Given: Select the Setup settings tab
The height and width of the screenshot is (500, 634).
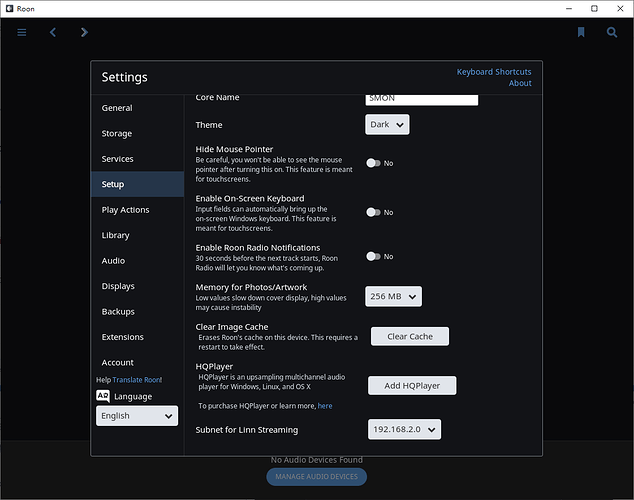Looking at the screenshot, I should pos(137,184).
